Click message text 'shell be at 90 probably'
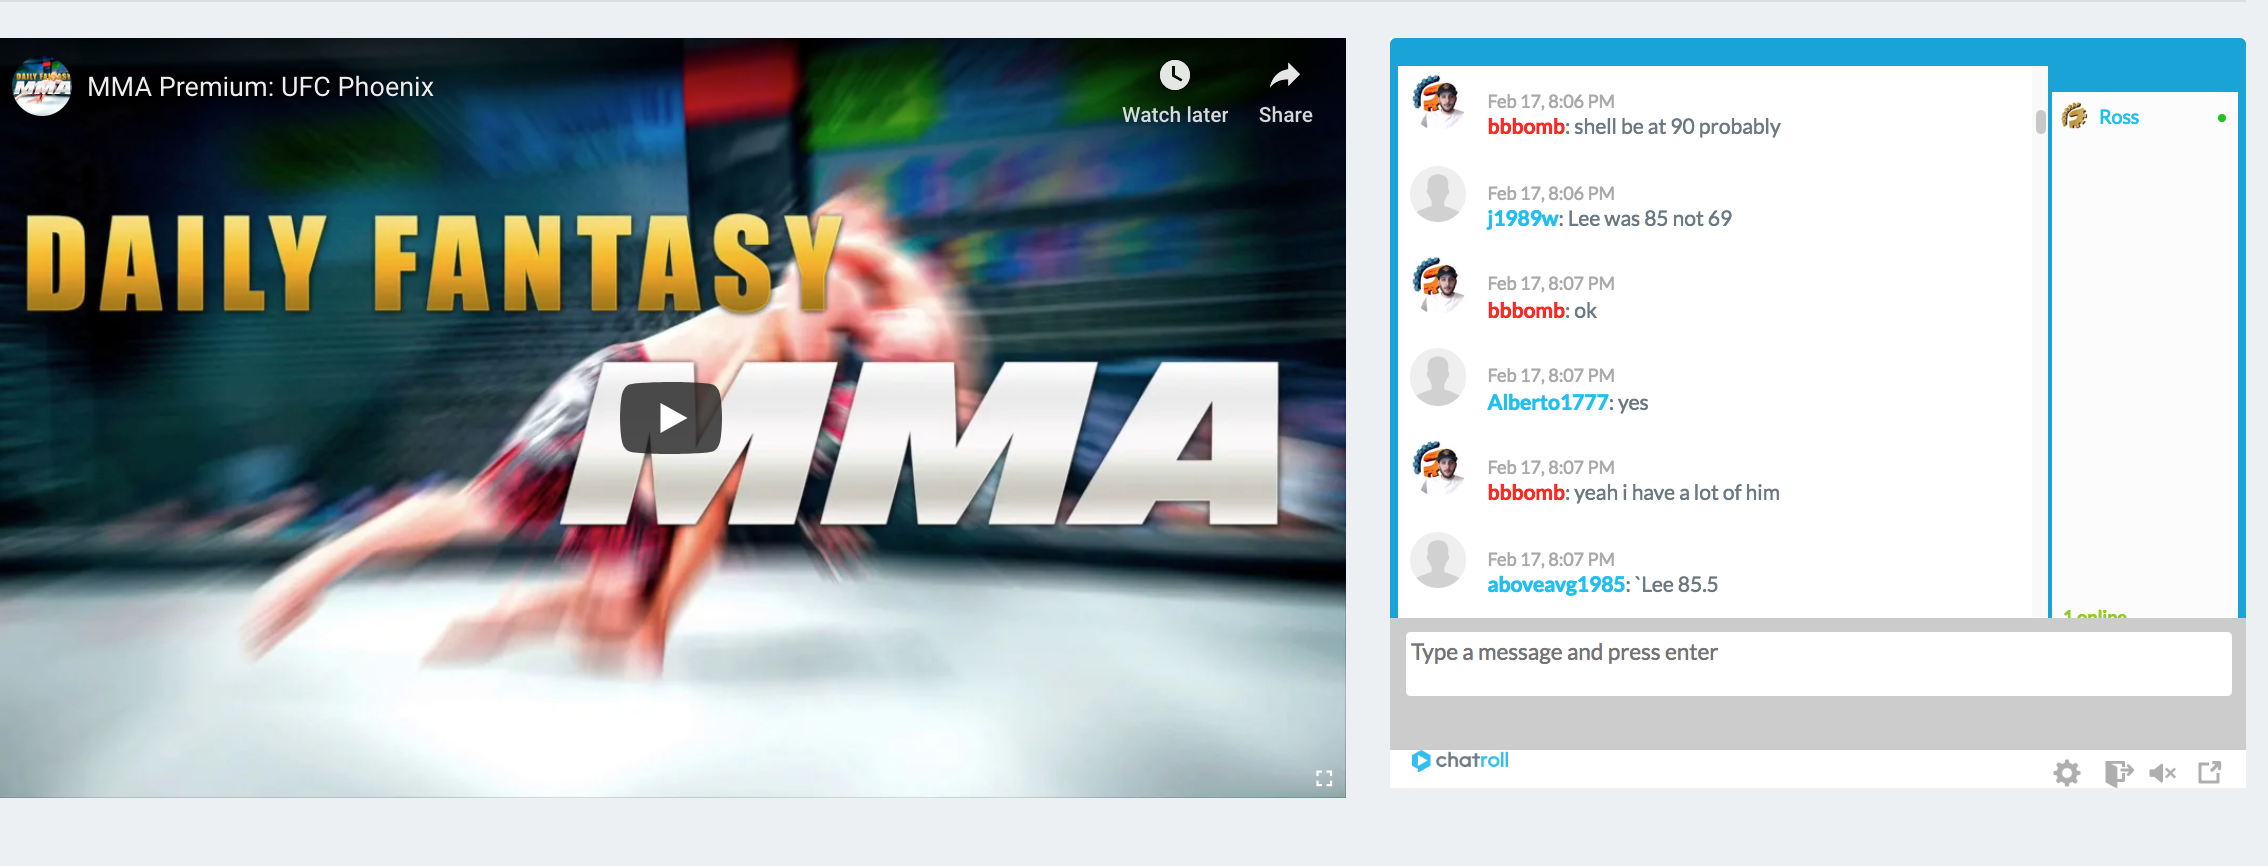The image size is (2268, 866). point(1677,127)
